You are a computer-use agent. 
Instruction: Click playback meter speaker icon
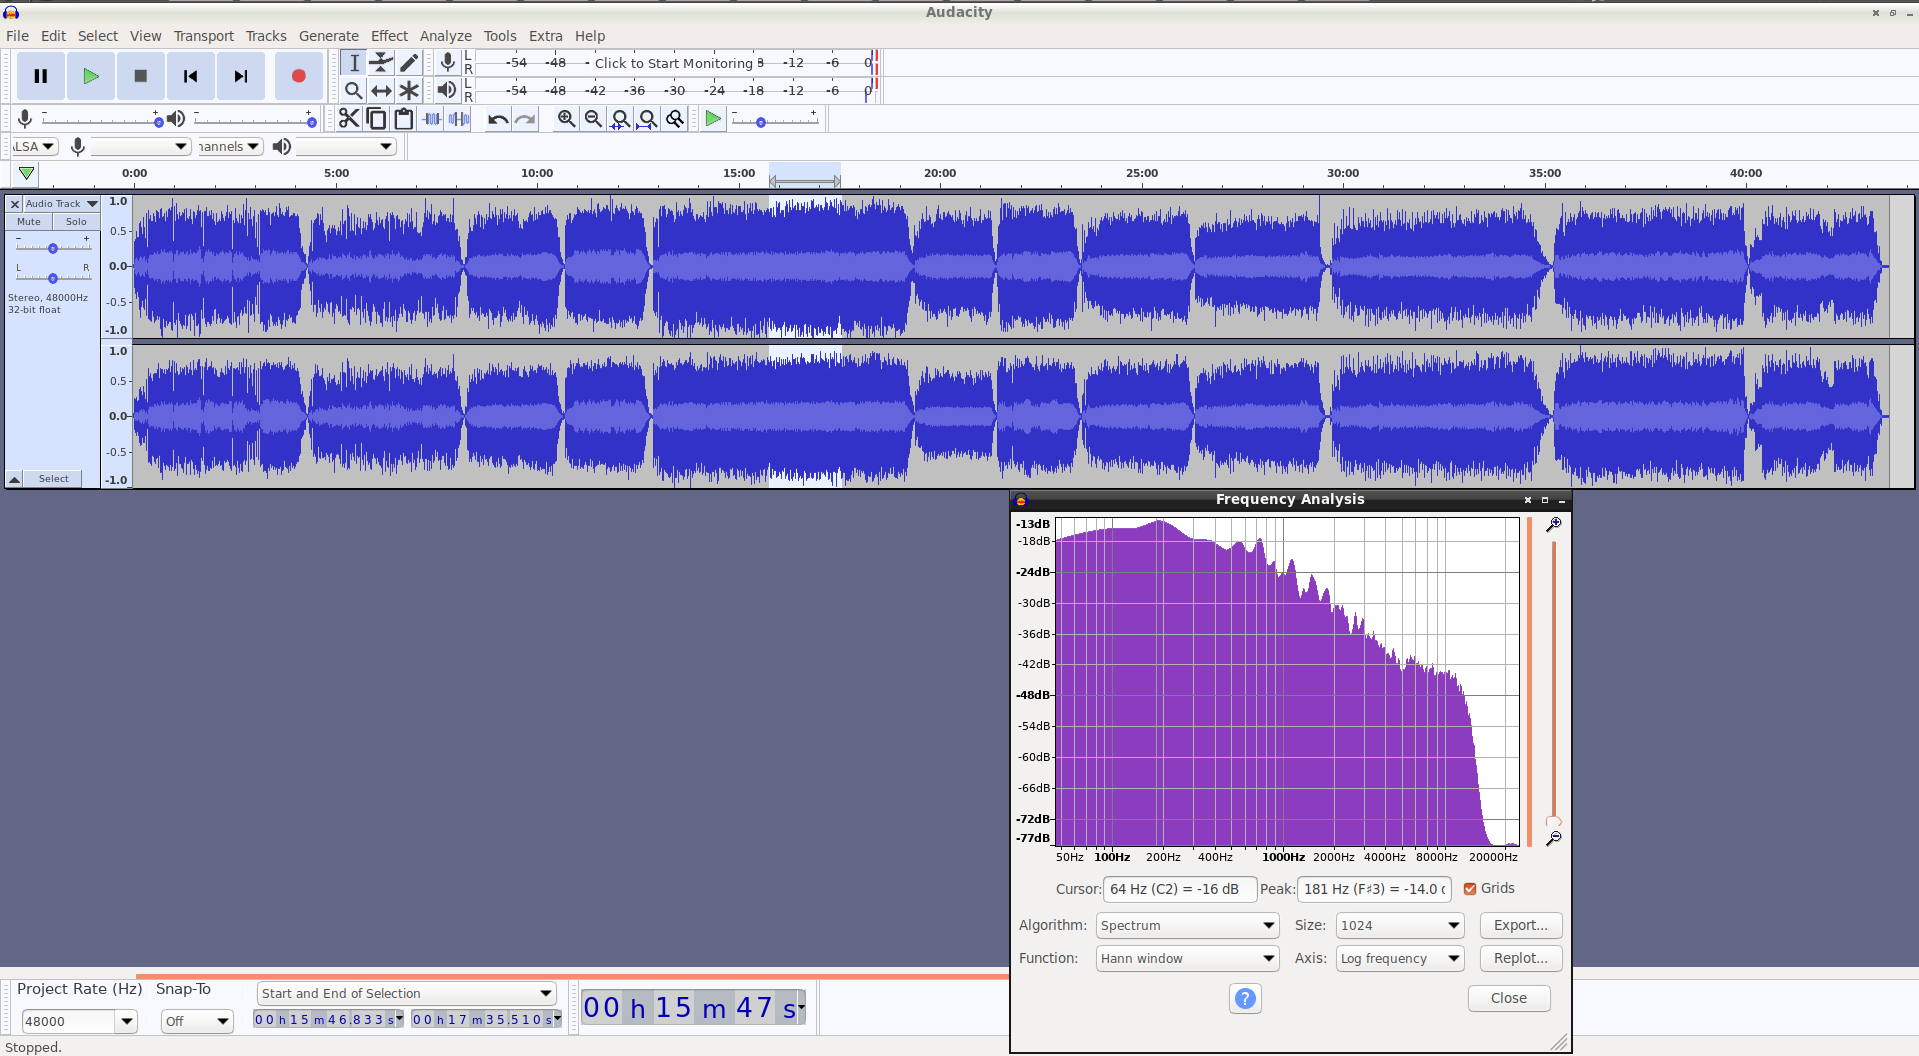447,90
